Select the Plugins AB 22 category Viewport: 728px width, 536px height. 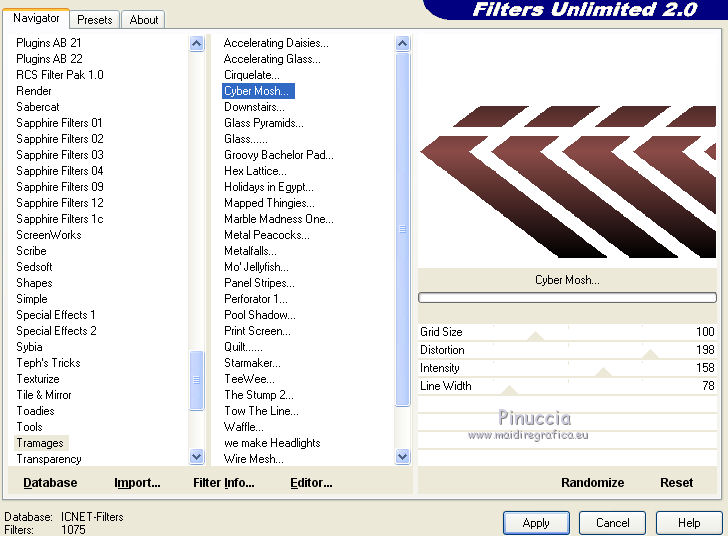click(49, 59)
